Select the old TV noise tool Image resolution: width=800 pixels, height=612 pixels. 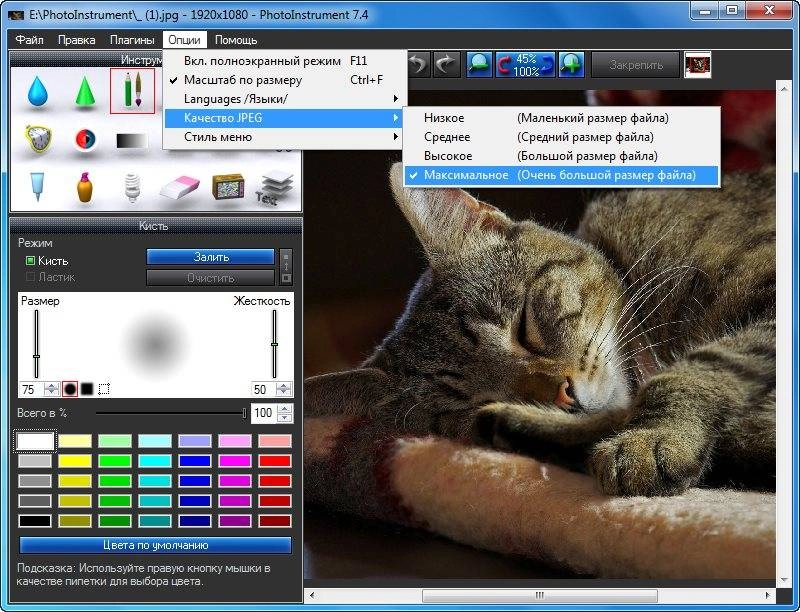(x=228, y=186)
